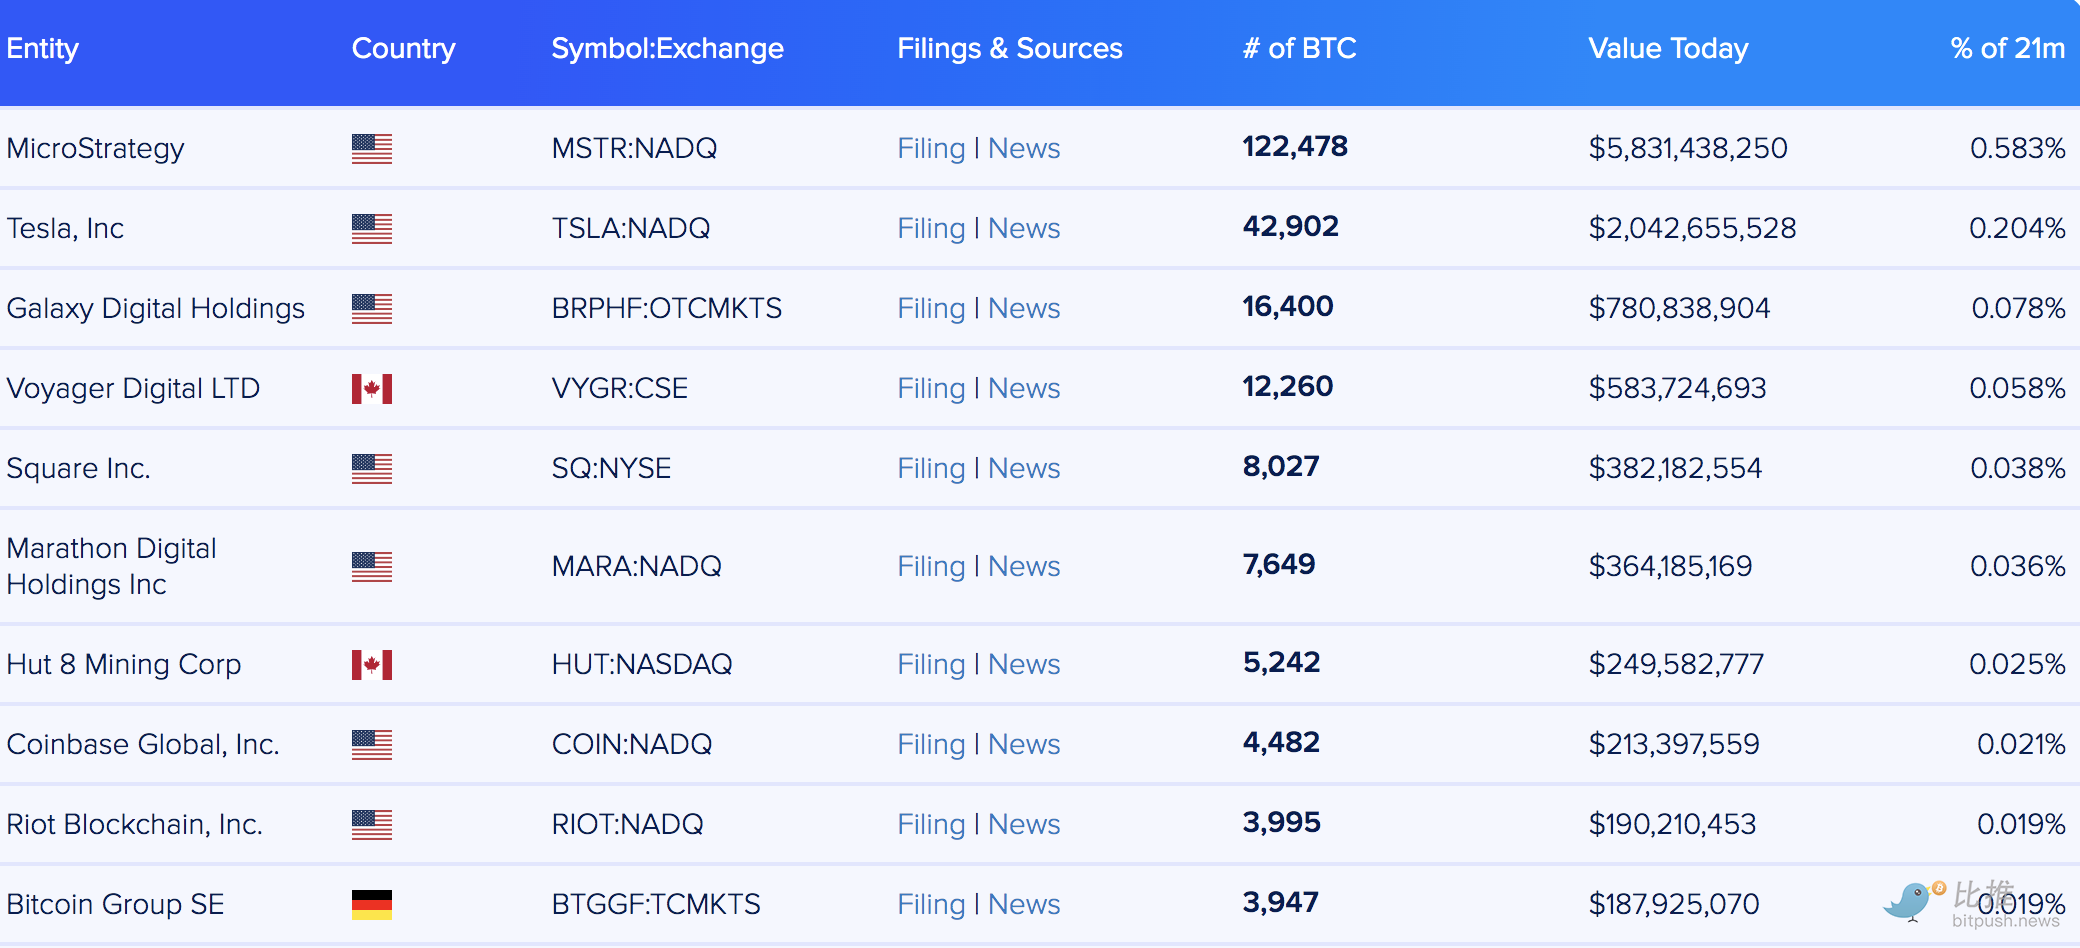Open the News link for MicroStrategy
Screen dimensions: 2080x948
1024,148
